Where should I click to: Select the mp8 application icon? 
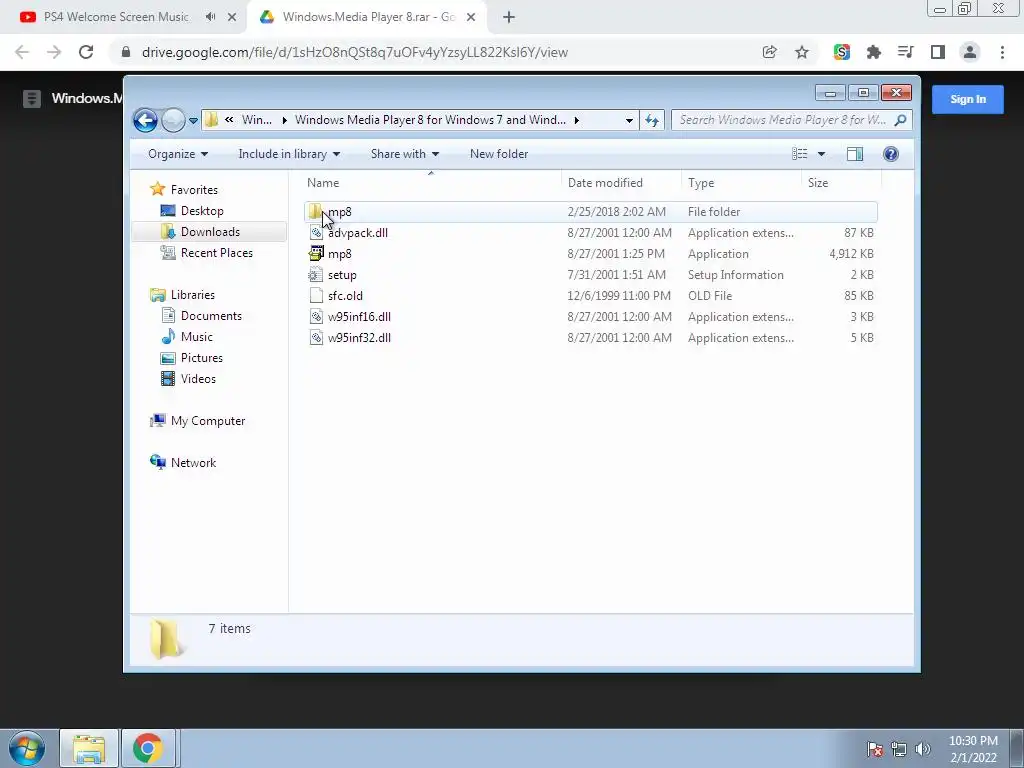(316, 253)
